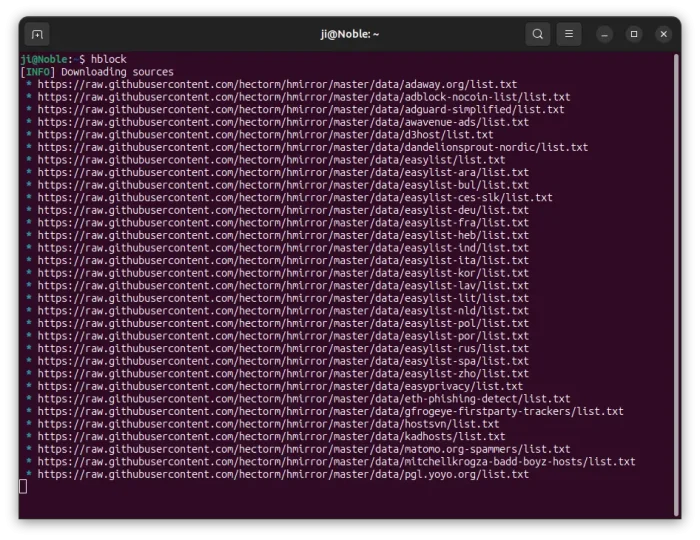700x540 pixels.
Task: Click the d3host list URL
Action: click(266, 135)
